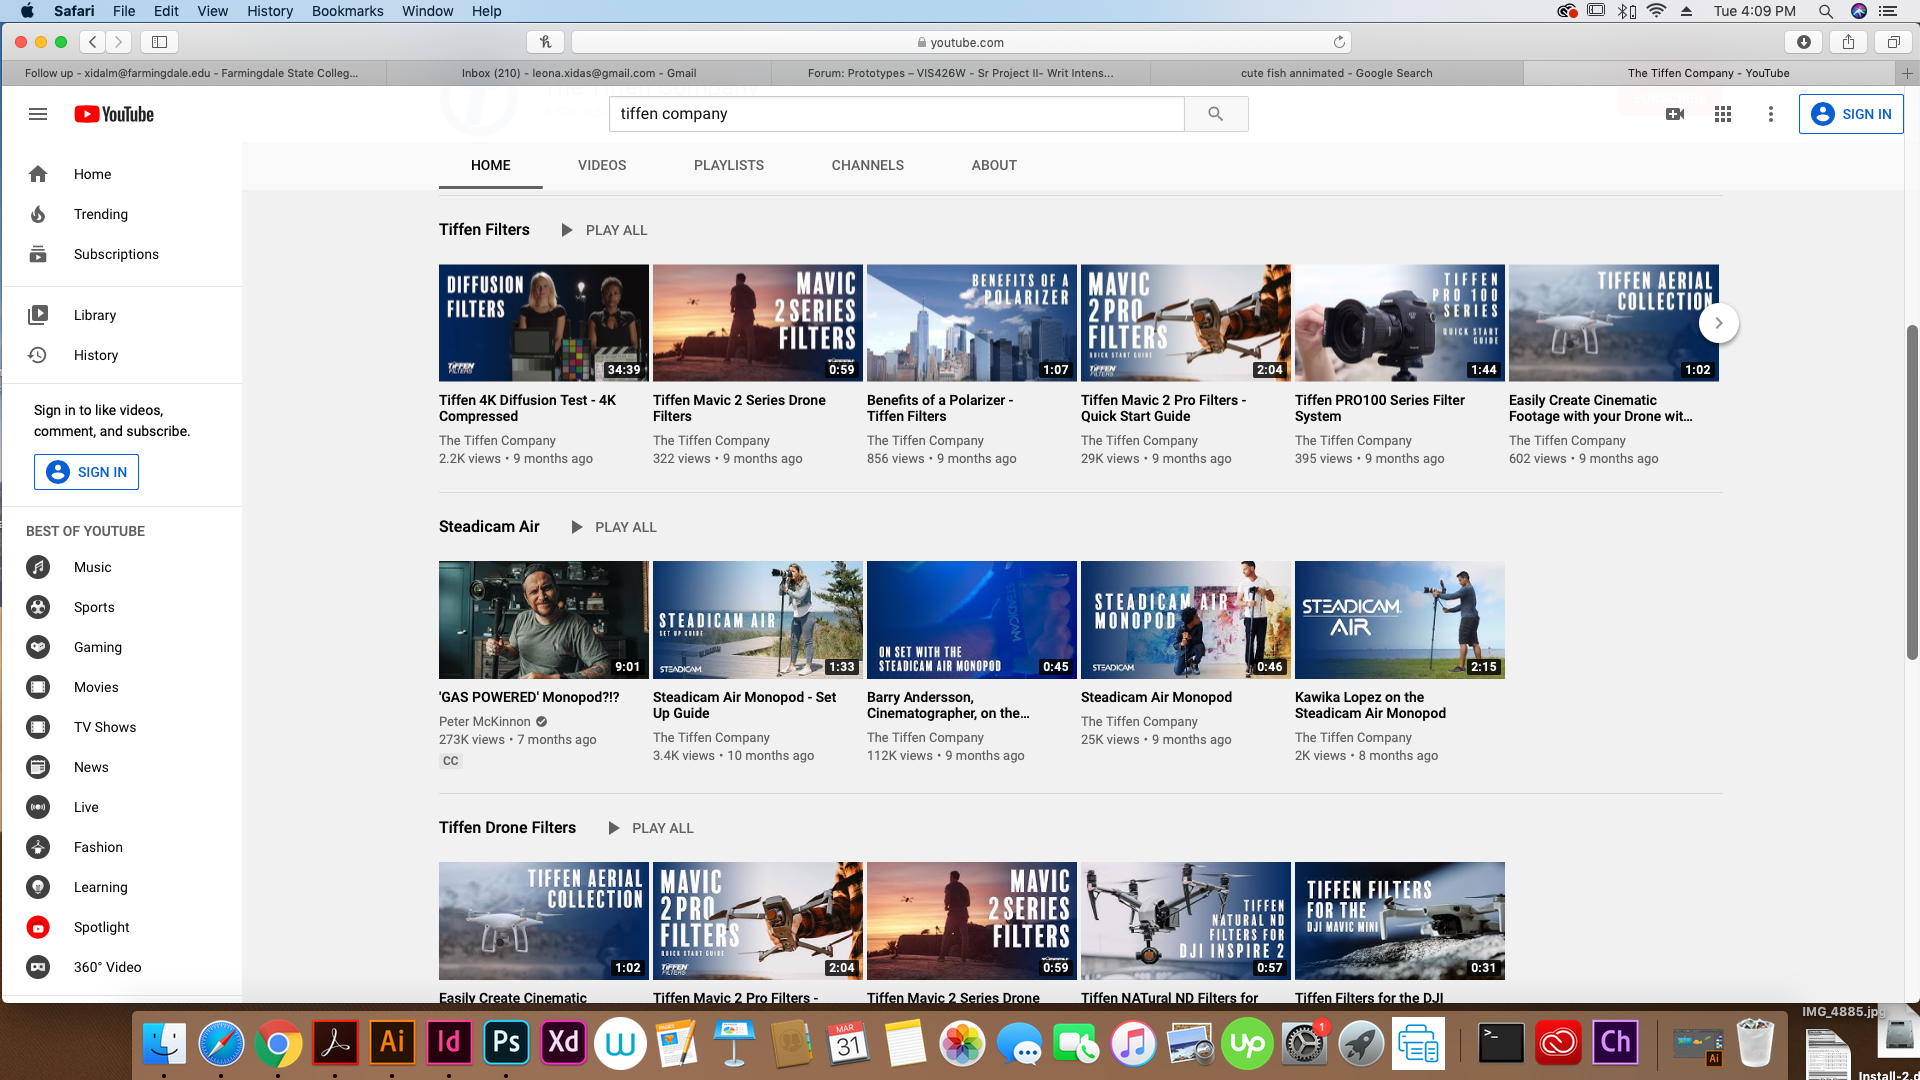Show Safari tab overview
Viewport: 1920px width, 1080px height.
[x=1893, y=42]
